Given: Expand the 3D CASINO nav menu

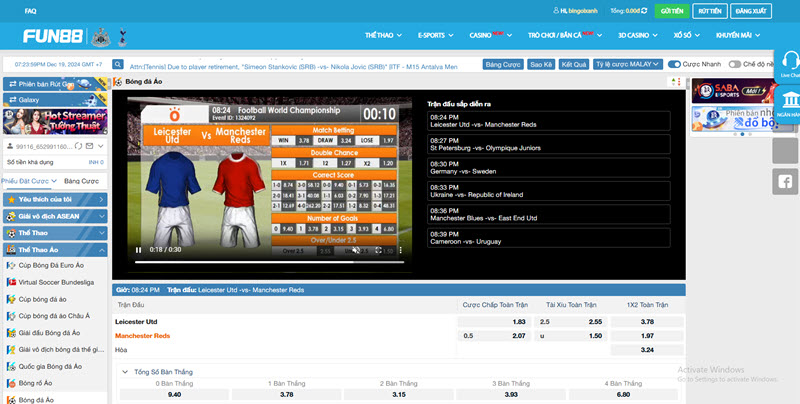Looking at the screenshot, I should [x=638, y=35].
